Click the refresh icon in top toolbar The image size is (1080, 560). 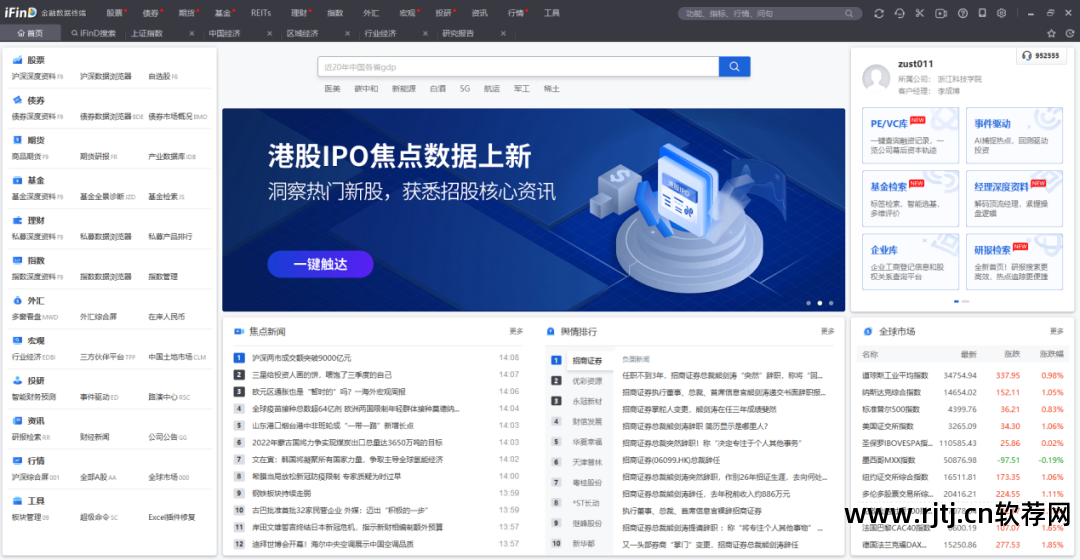pyautogui.click(x=878, y=13)
